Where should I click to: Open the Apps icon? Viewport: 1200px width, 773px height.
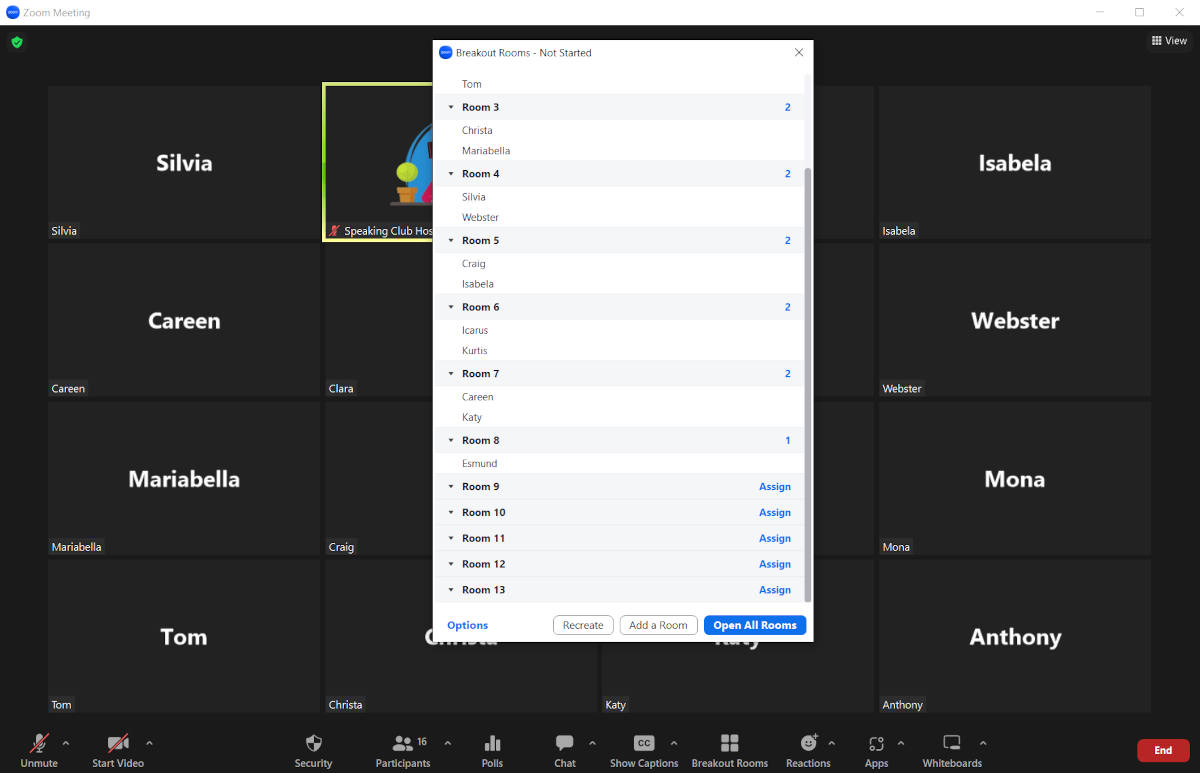click(877, 743)
